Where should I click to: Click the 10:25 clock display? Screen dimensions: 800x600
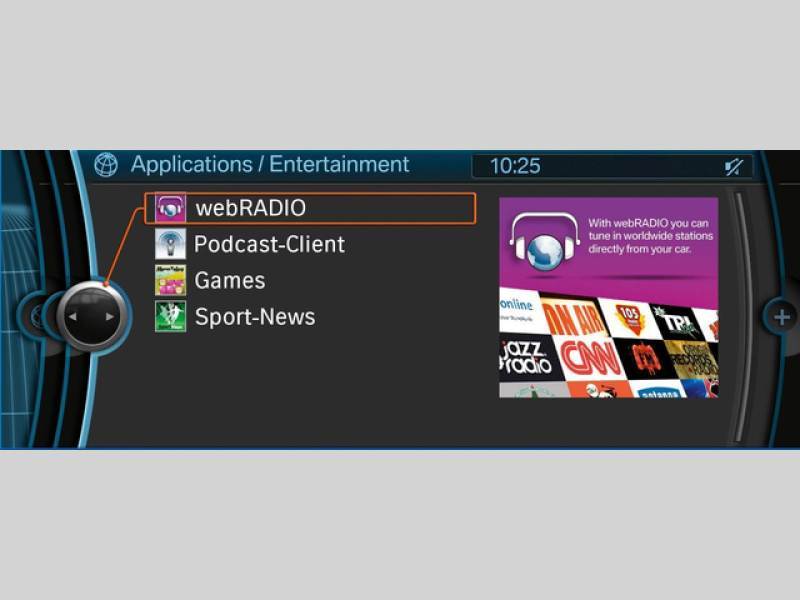(515, 166)
